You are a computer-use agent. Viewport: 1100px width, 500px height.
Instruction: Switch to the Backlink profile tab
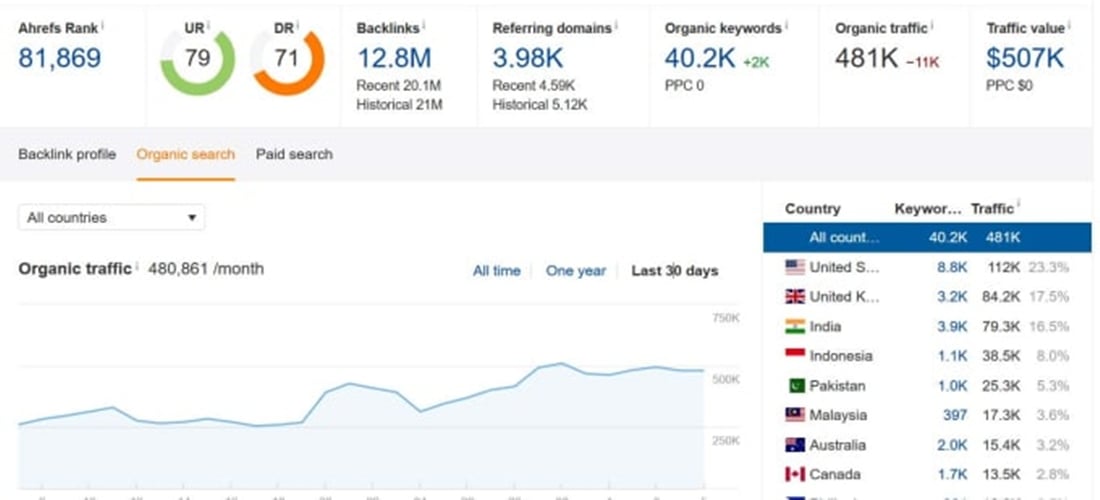67,154
